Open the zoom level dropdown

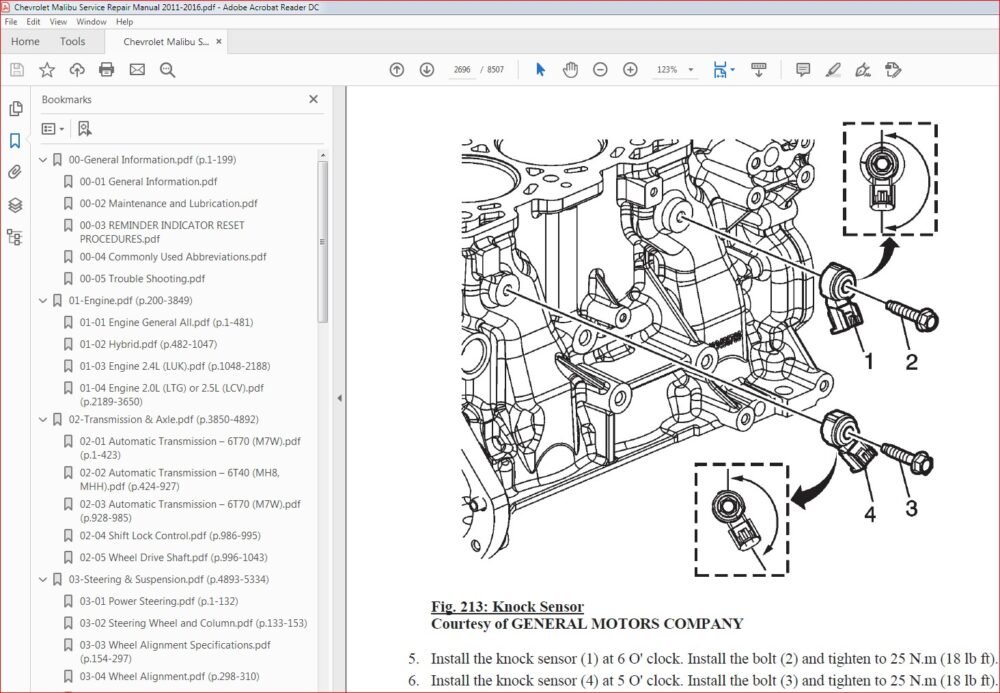pos(691,69)
